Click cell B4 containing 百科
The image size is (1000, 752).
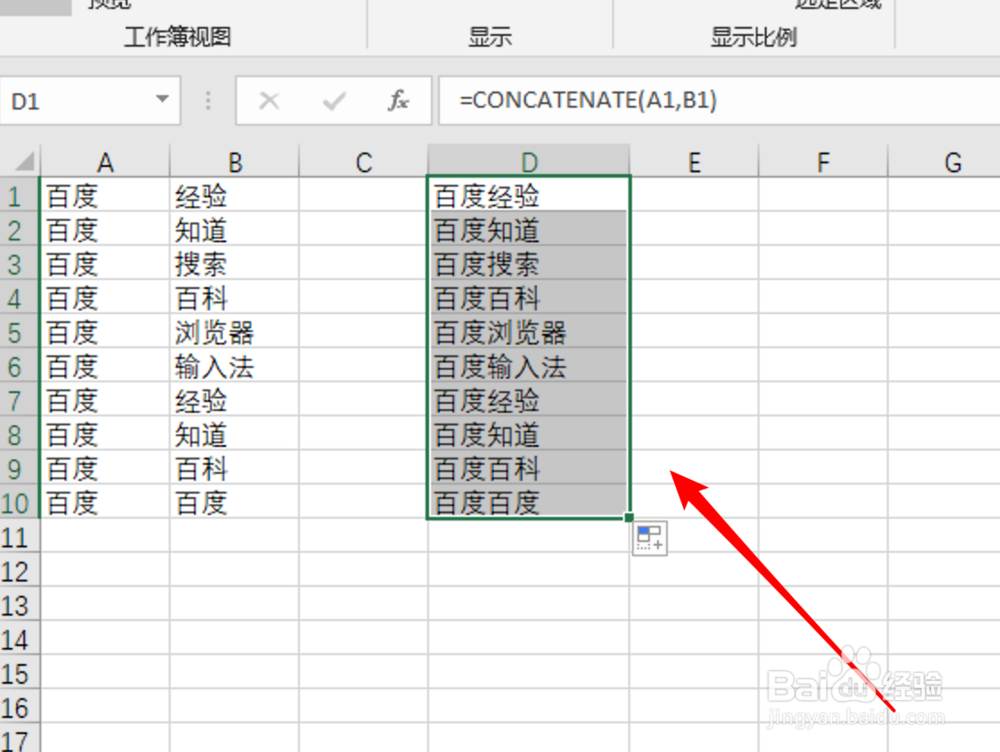235,299
